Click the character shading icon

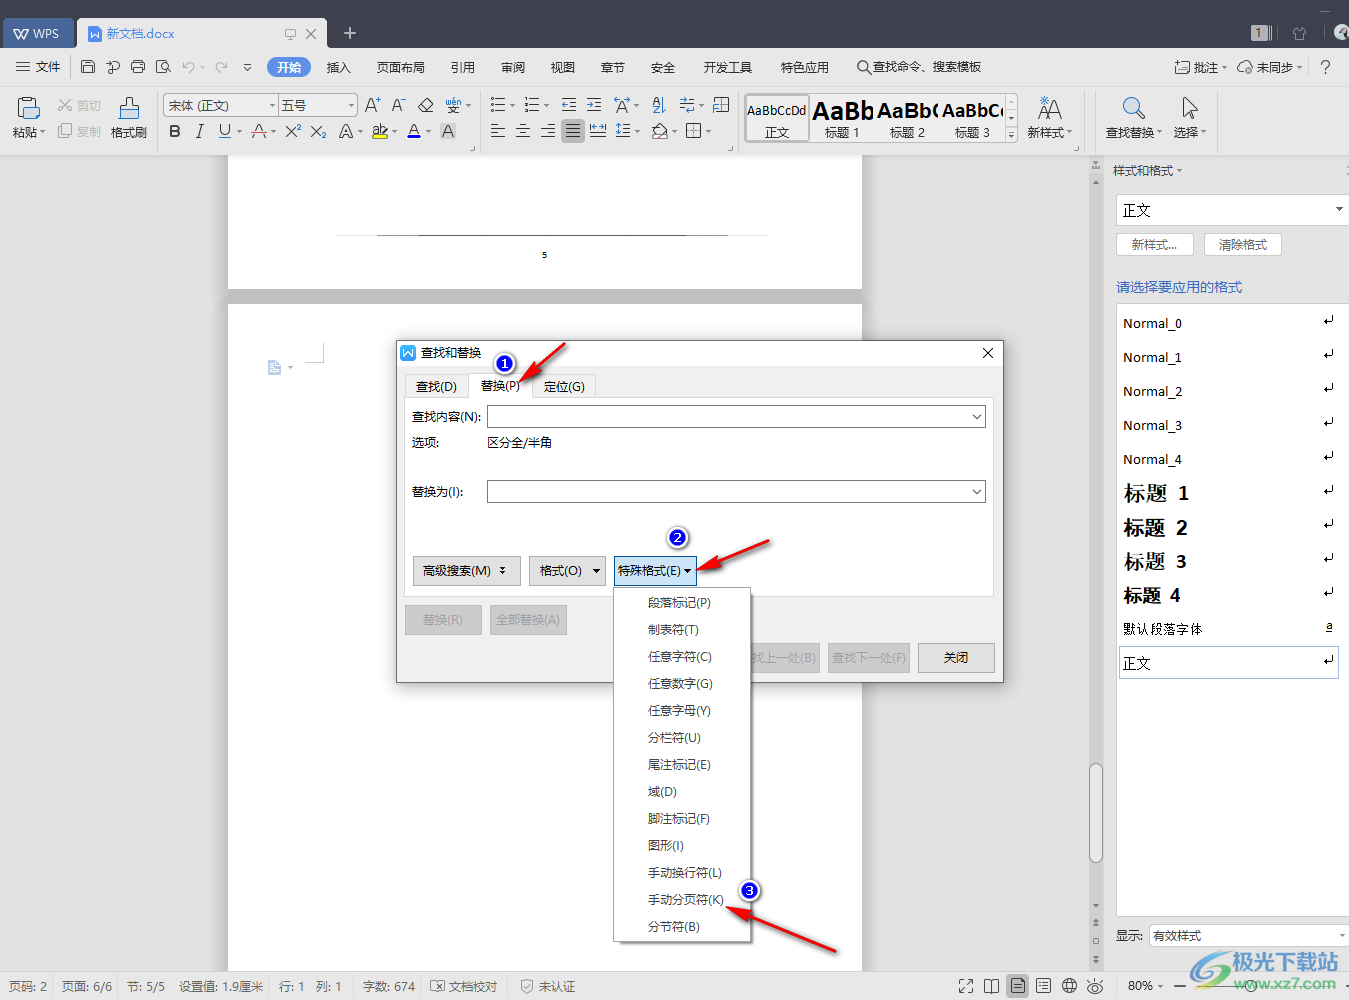448,131
